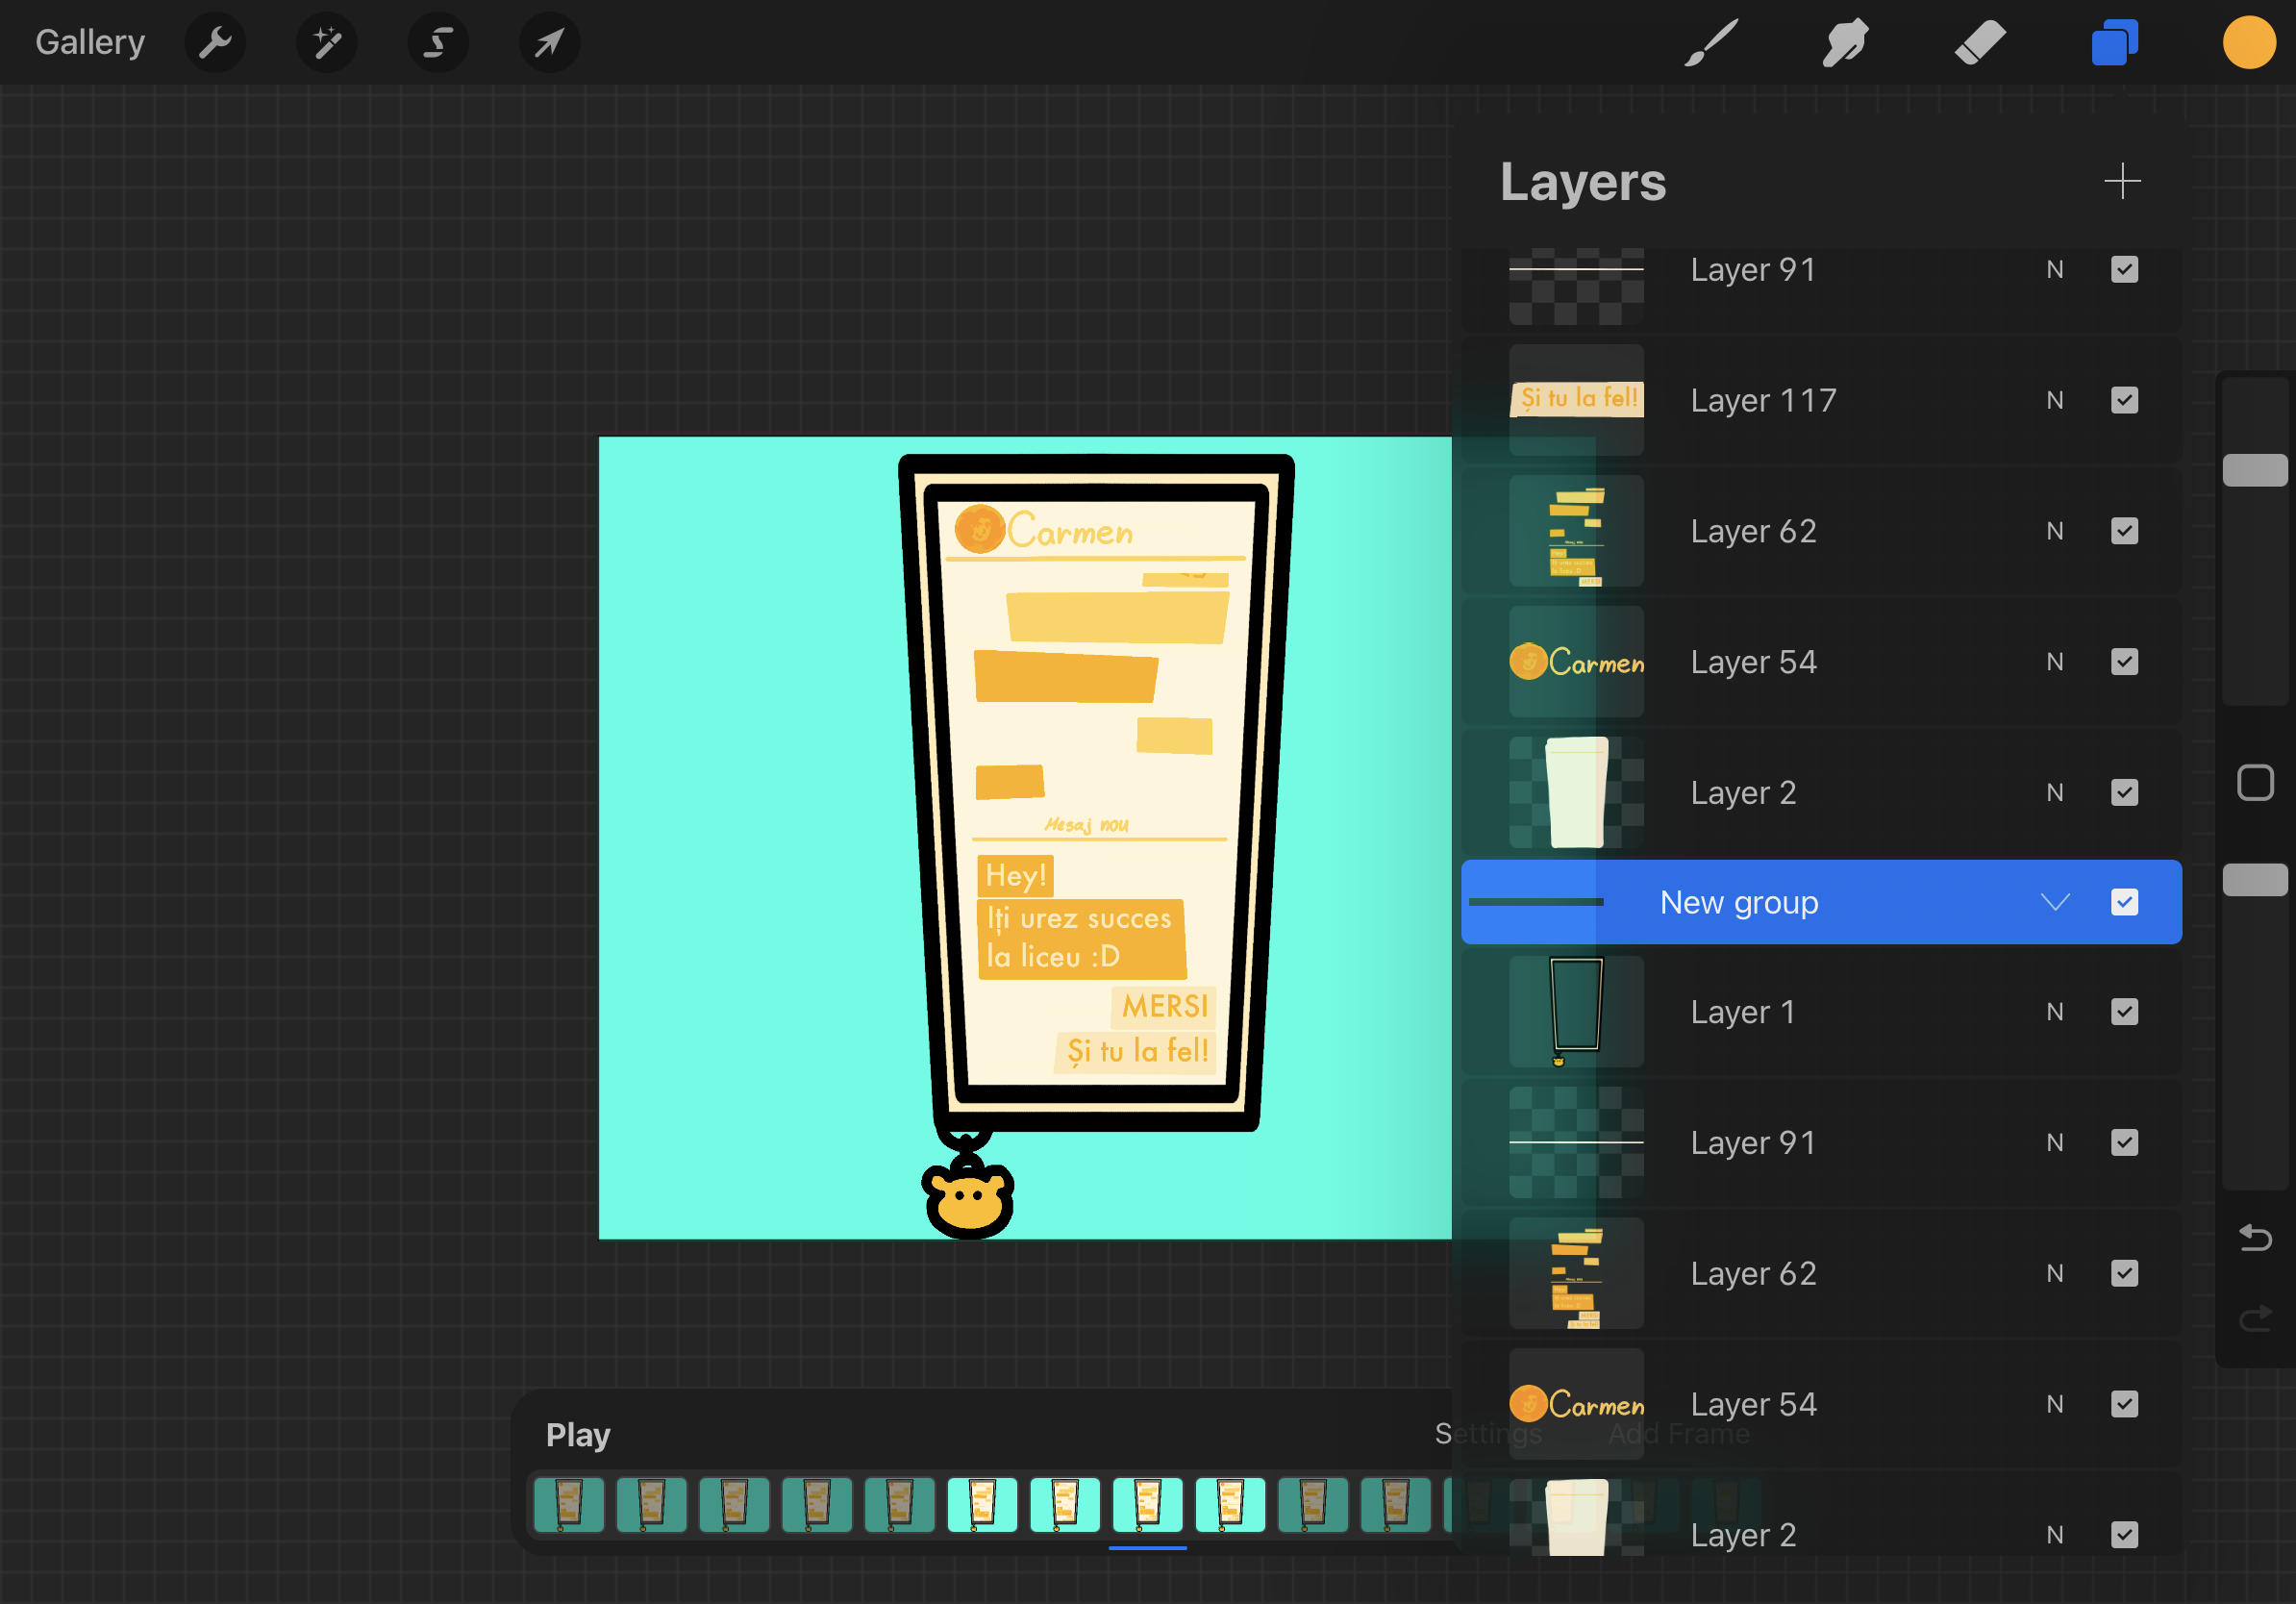
Task: Open blend mode N for Layer 117
Action: tap(2054, 400)
